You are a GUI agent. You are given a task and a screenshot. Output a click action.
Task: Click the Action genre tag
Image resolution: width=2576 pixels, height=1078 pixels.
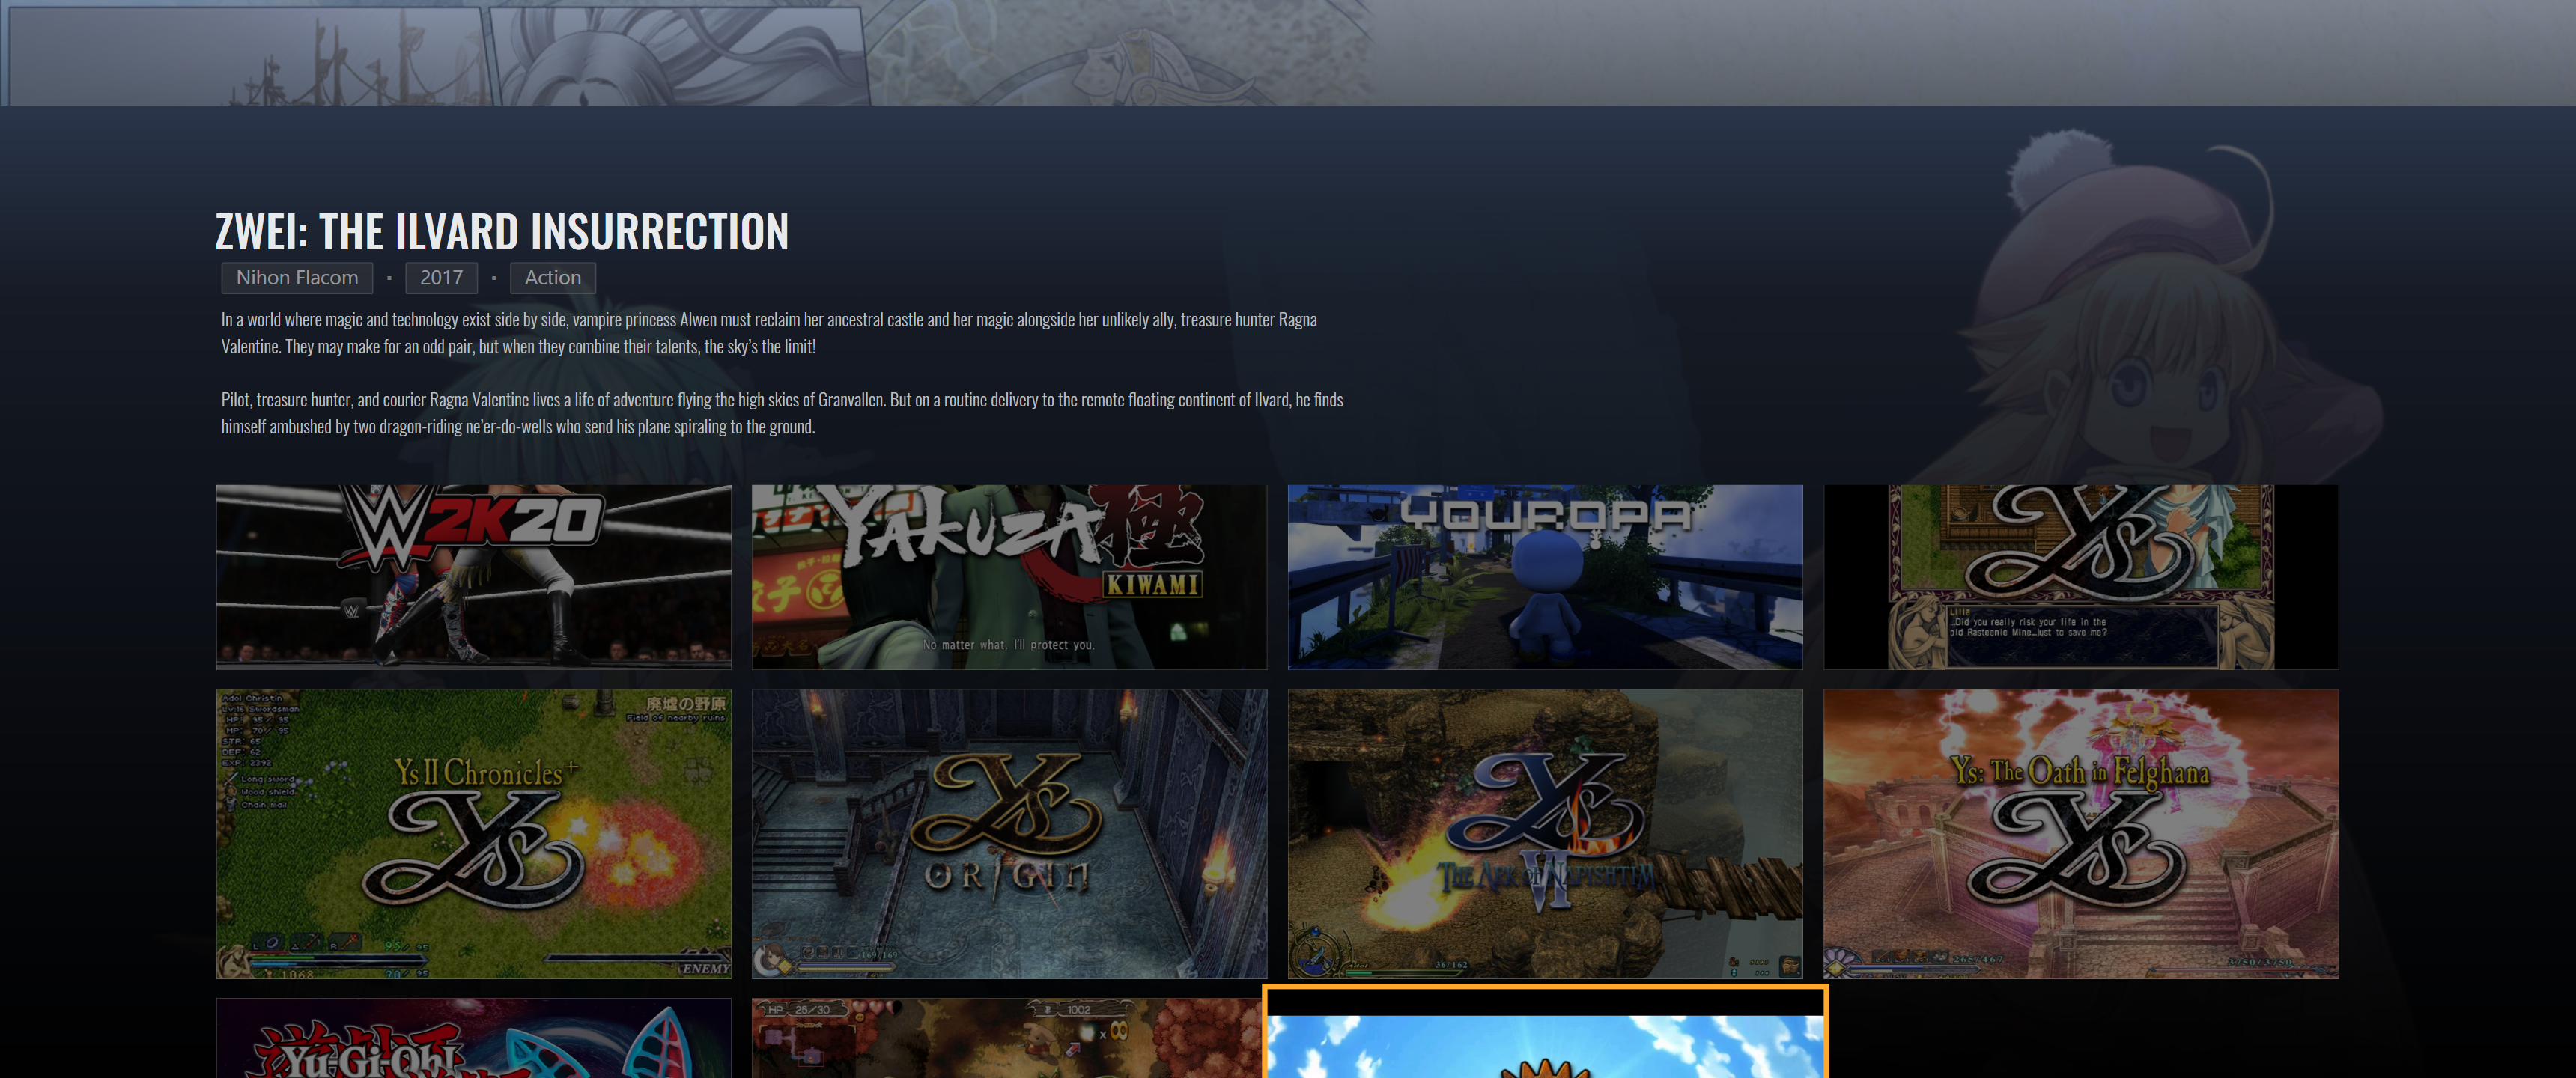tap(553, 278)
